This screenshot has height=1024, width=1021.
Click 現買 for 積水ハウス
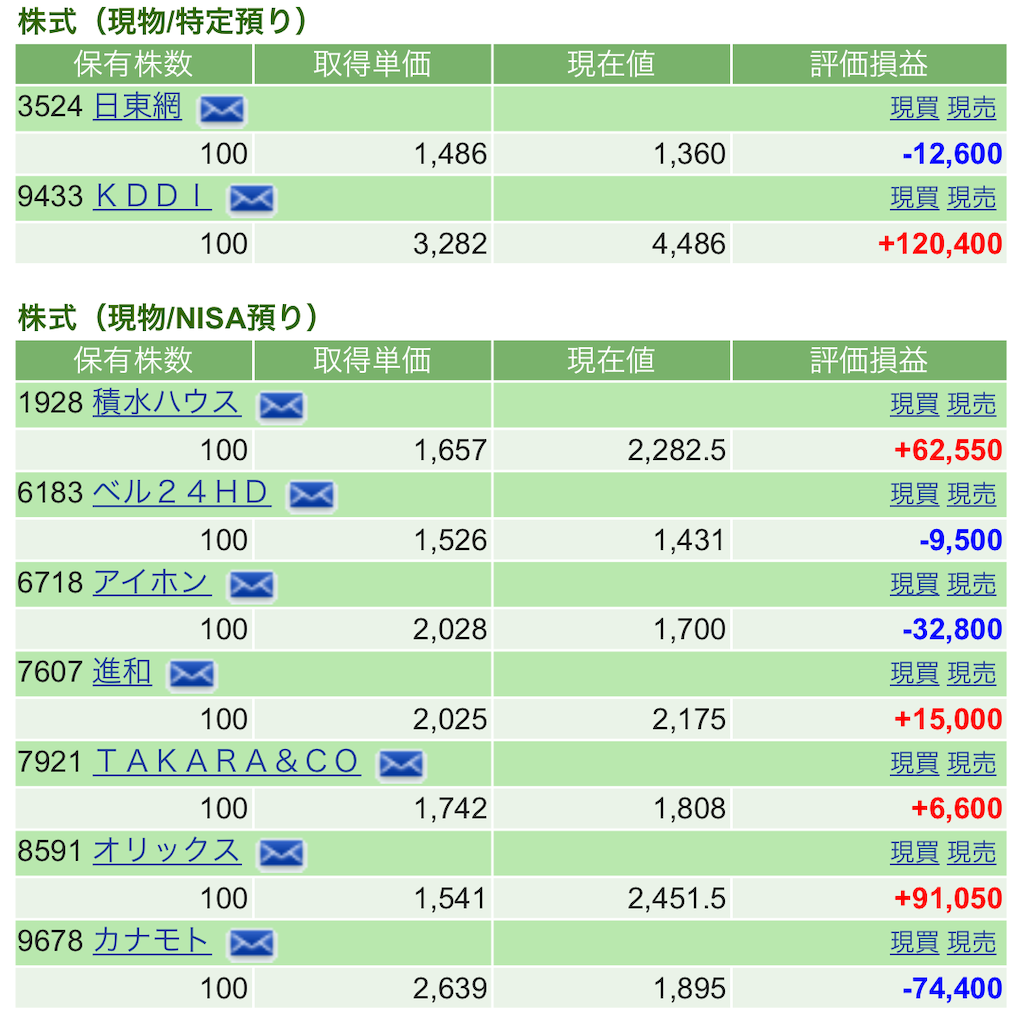tap(914, 405)
